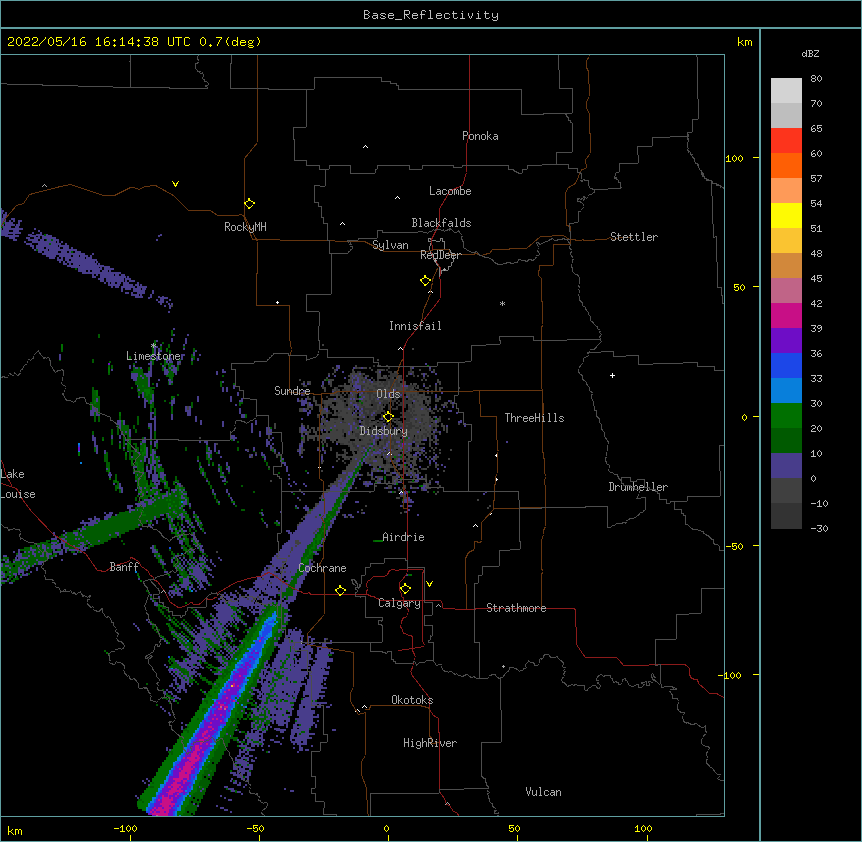Click the vertical axis -100 tick label
862x842 pixels.
(731, 675)
